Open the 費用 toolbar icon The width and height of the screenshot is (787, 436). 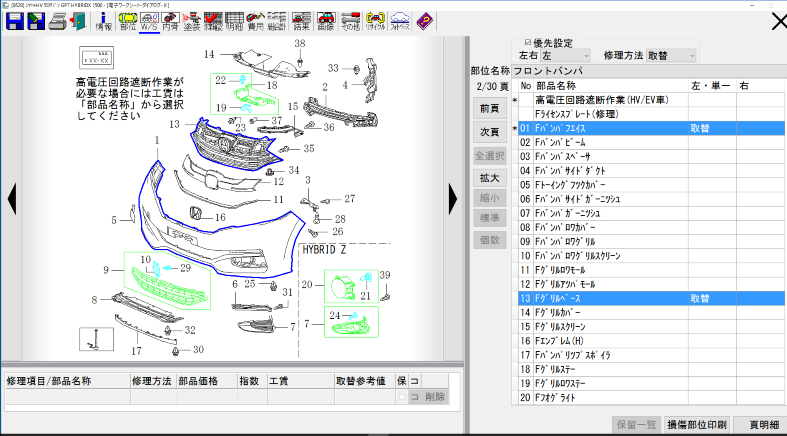click(x=255, y=22)
